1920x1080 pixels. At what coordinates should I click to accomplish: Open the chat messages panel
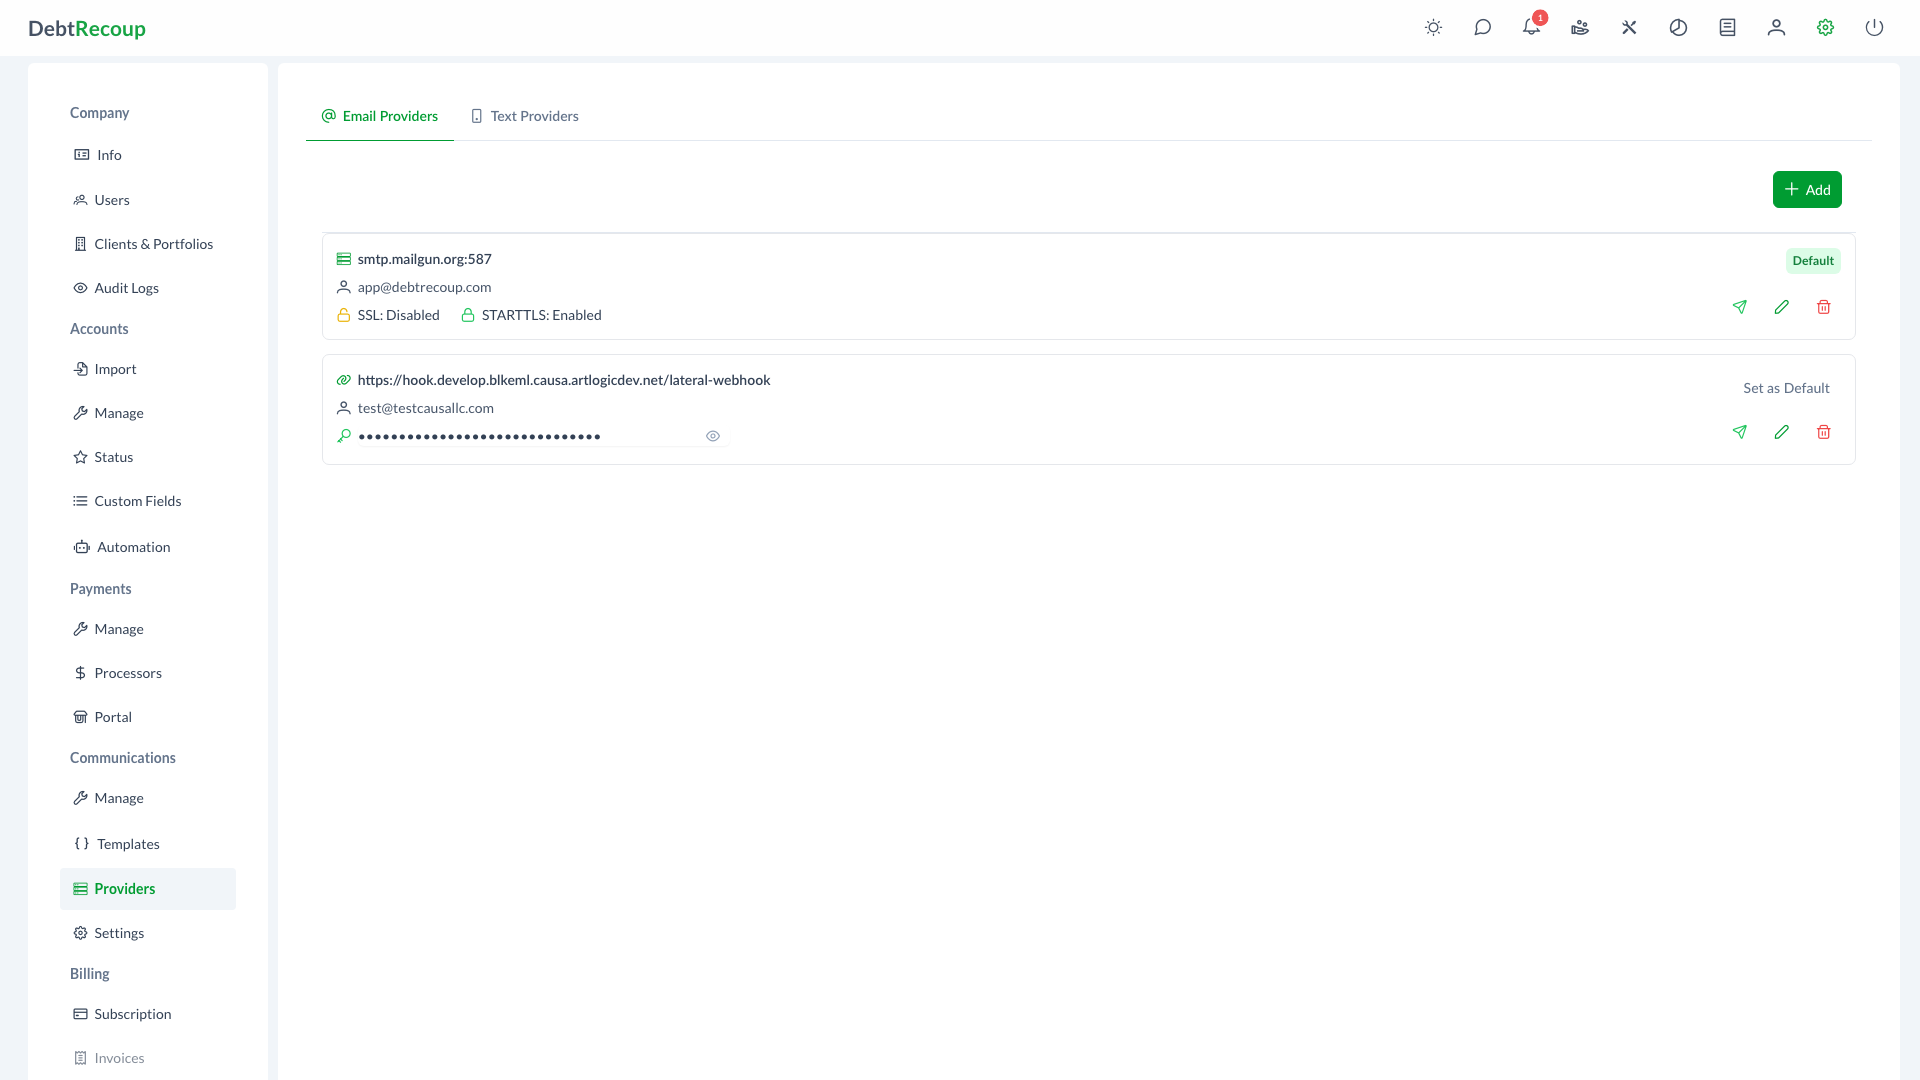(x=1482, y=28)
